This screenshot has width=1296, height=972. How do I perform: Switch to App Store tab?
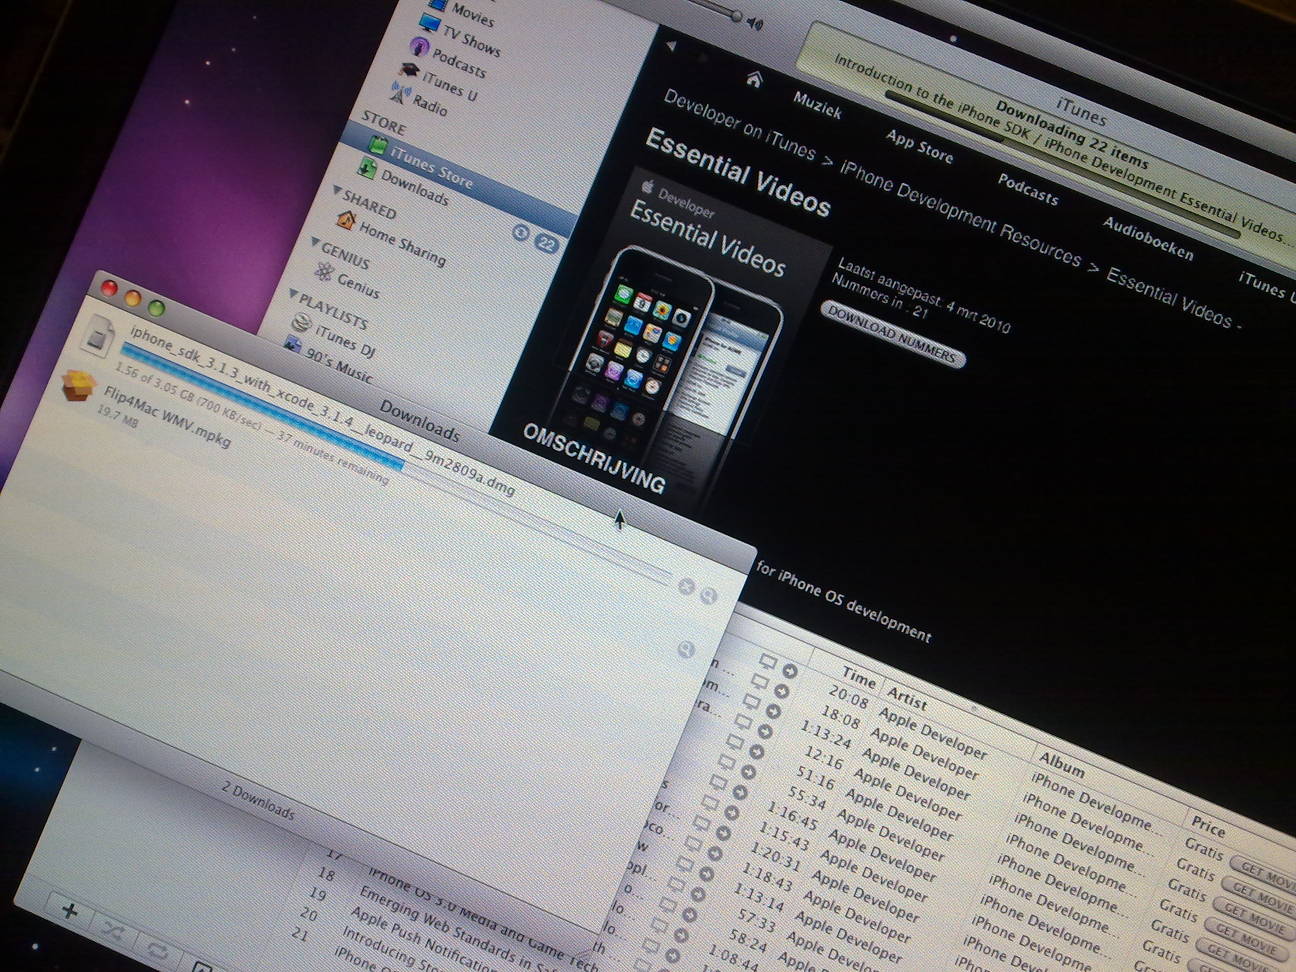click(x=919, y=147)
